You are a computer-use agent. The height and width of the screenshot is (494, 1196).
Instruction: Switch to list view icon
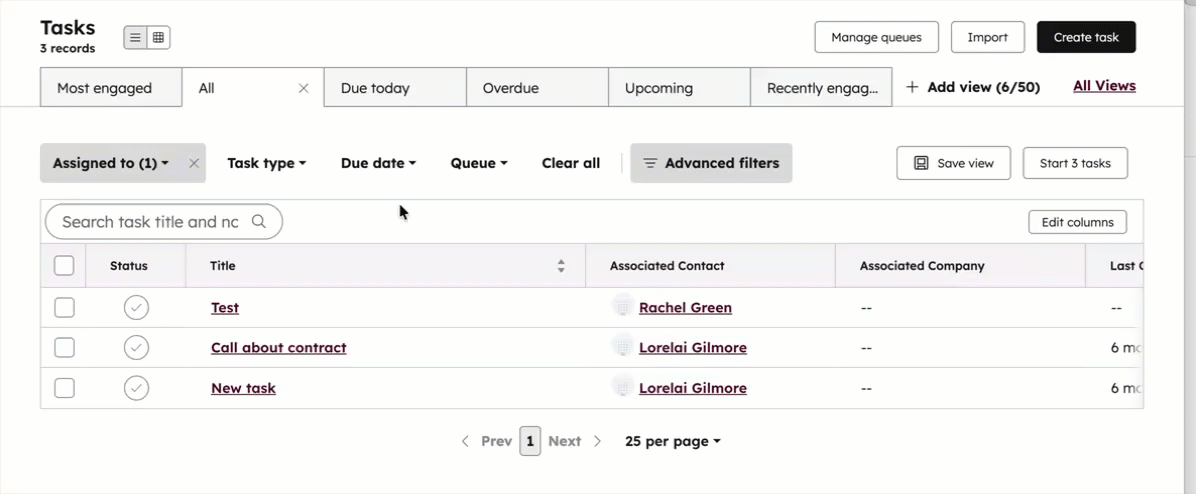pos(136,37)
